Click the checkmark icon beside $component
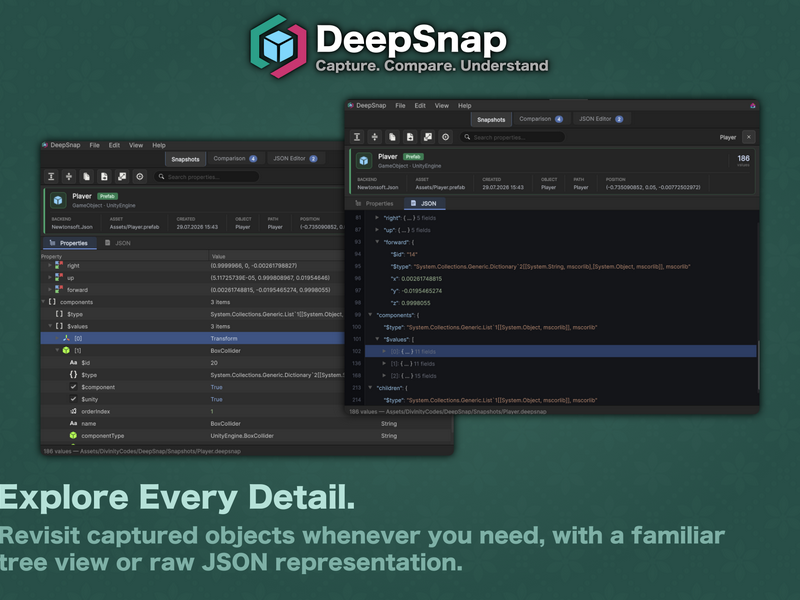The width and height of the screenshot is (800, 600). coord(73,387)
